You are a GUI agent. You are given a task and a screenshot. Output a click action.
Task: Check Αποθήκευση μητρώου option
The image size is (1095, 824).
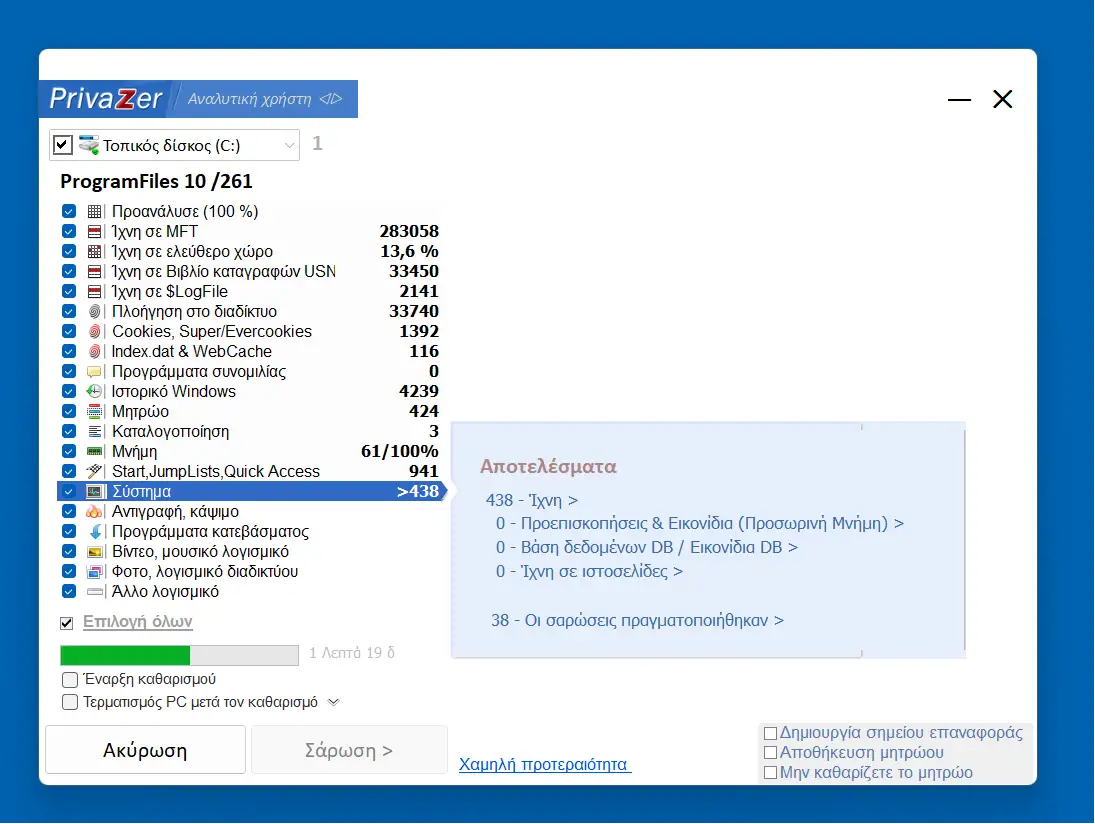770,753
